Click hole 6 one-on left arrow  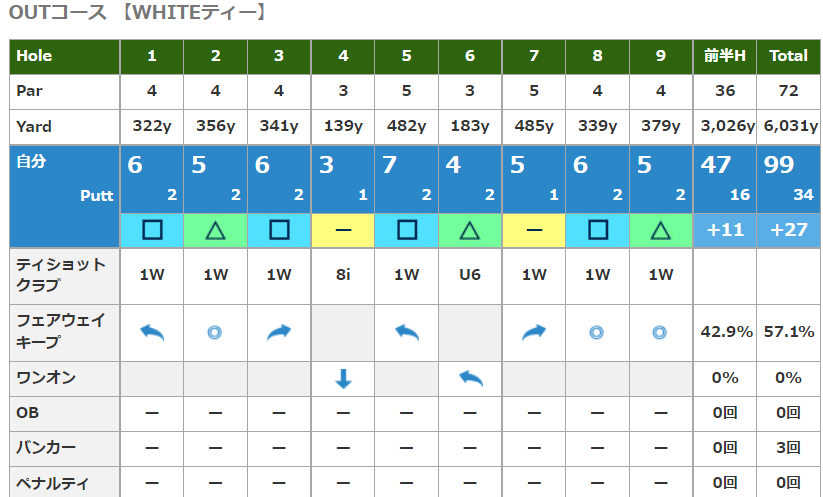coord(470,379)
